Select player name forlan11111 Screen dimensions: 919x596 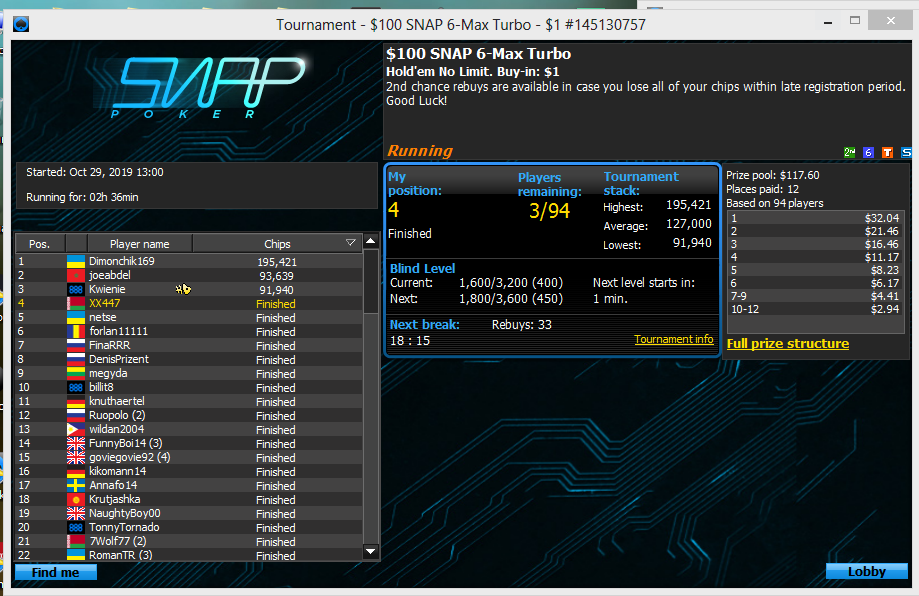[x=118, y=332]
